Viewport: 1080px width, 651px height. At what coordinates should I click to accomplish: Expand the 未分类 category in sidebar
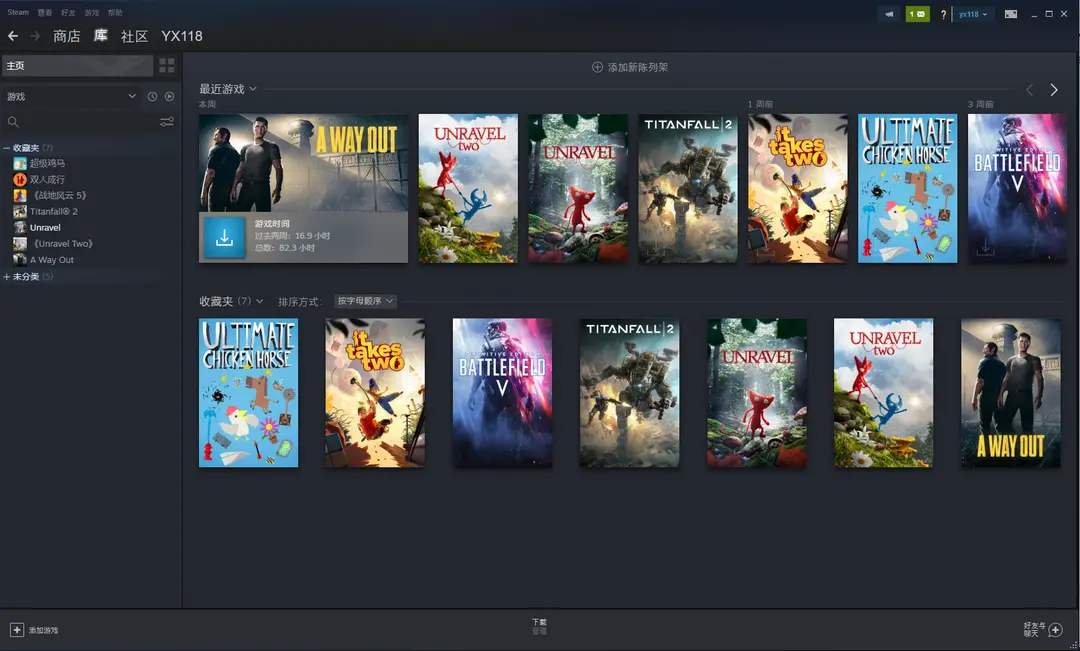(x=6, y=277)
